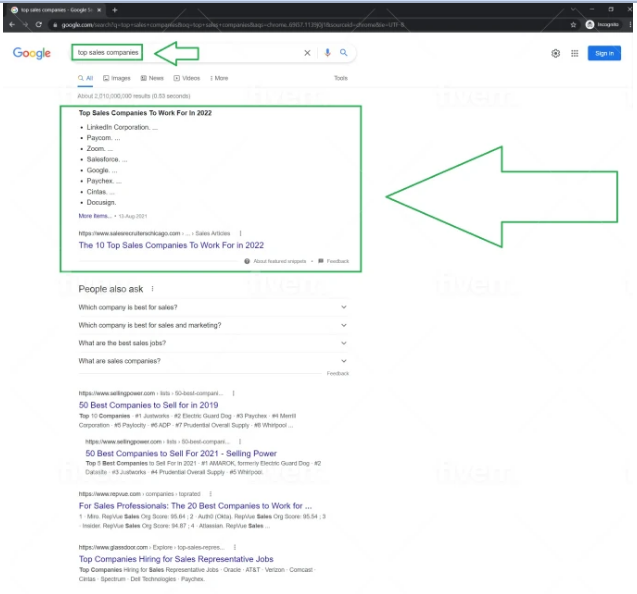Click the Sign in button
Viewport: 637px width, 594px height.
pyautogui.click(x=604, y=53)
